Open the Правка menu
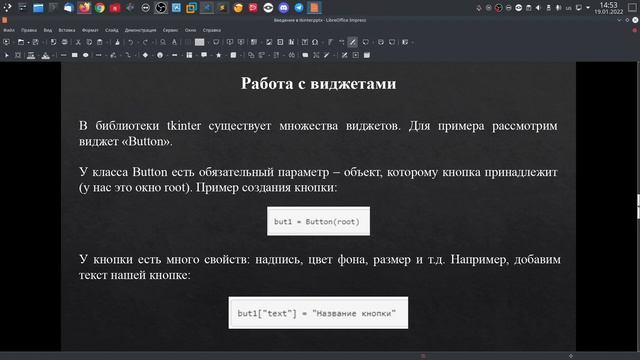The width and height of the screenshot is (640, 360). (x=29, y=30)
